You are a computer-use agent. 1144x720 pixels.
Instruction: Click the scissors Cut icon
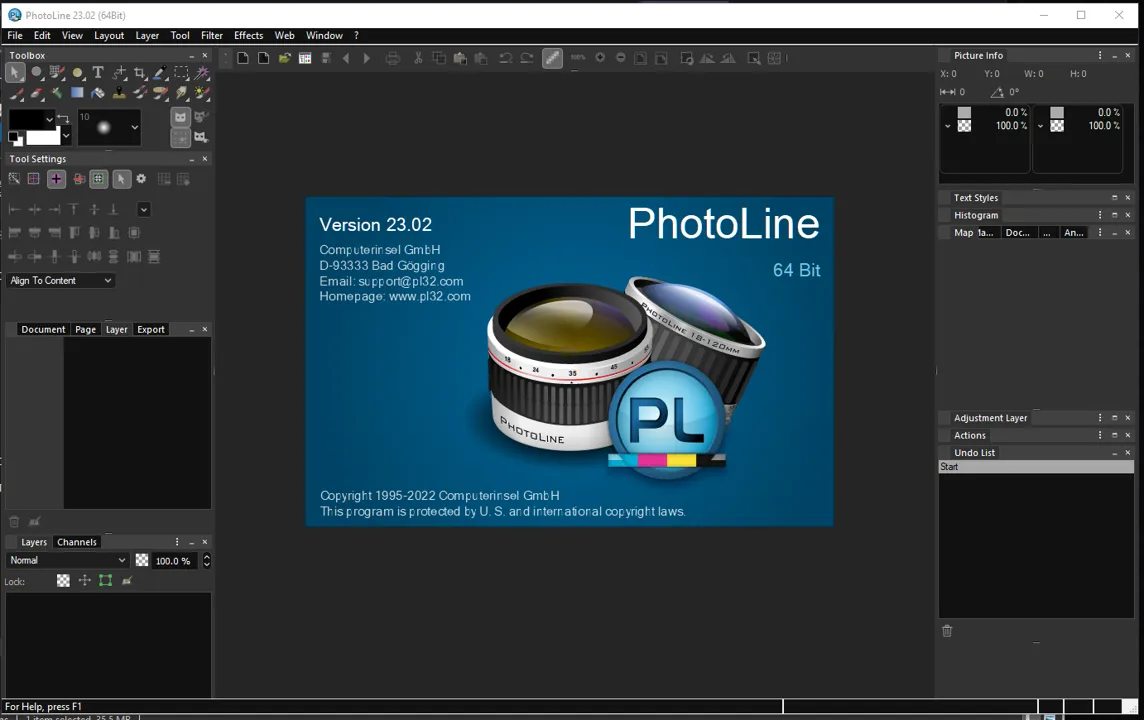418,58
